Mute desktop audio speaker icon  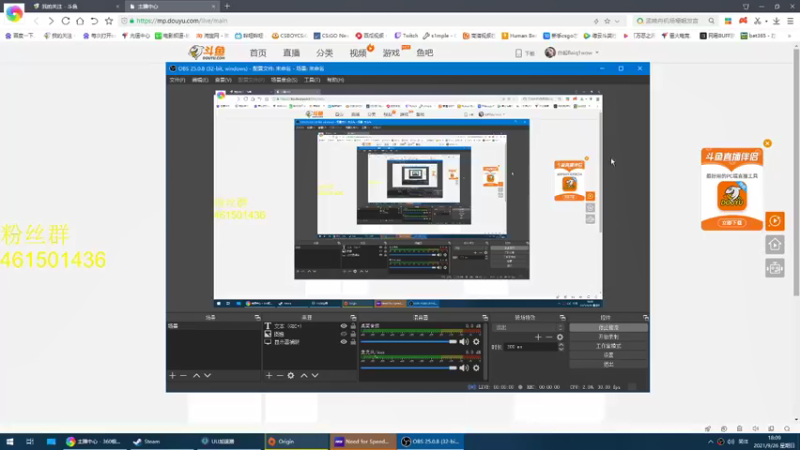[x=464, y=342]
